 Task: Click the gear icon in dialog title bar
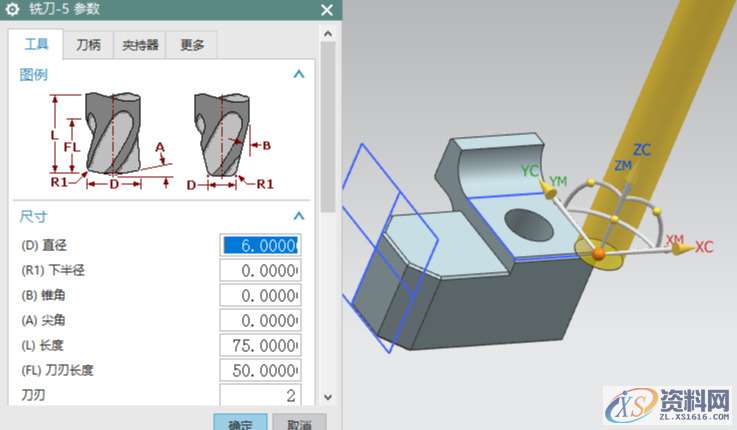click(x=12, y=10)
